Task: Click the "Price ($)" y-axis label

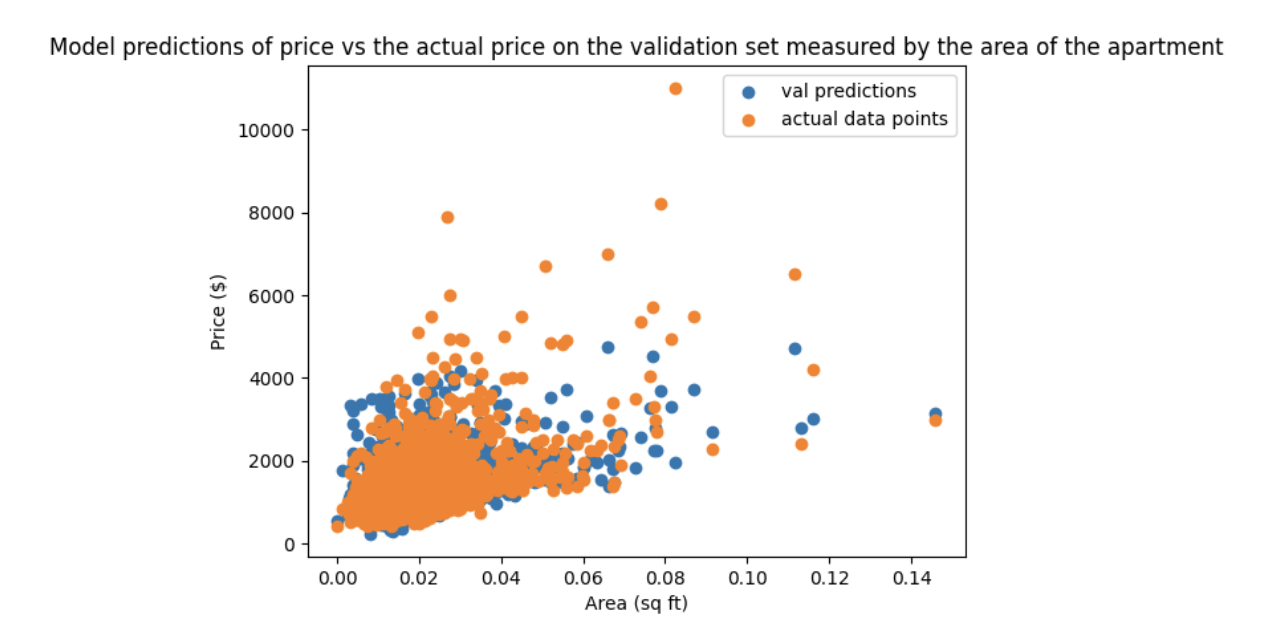Action: (x=218, y=313)
